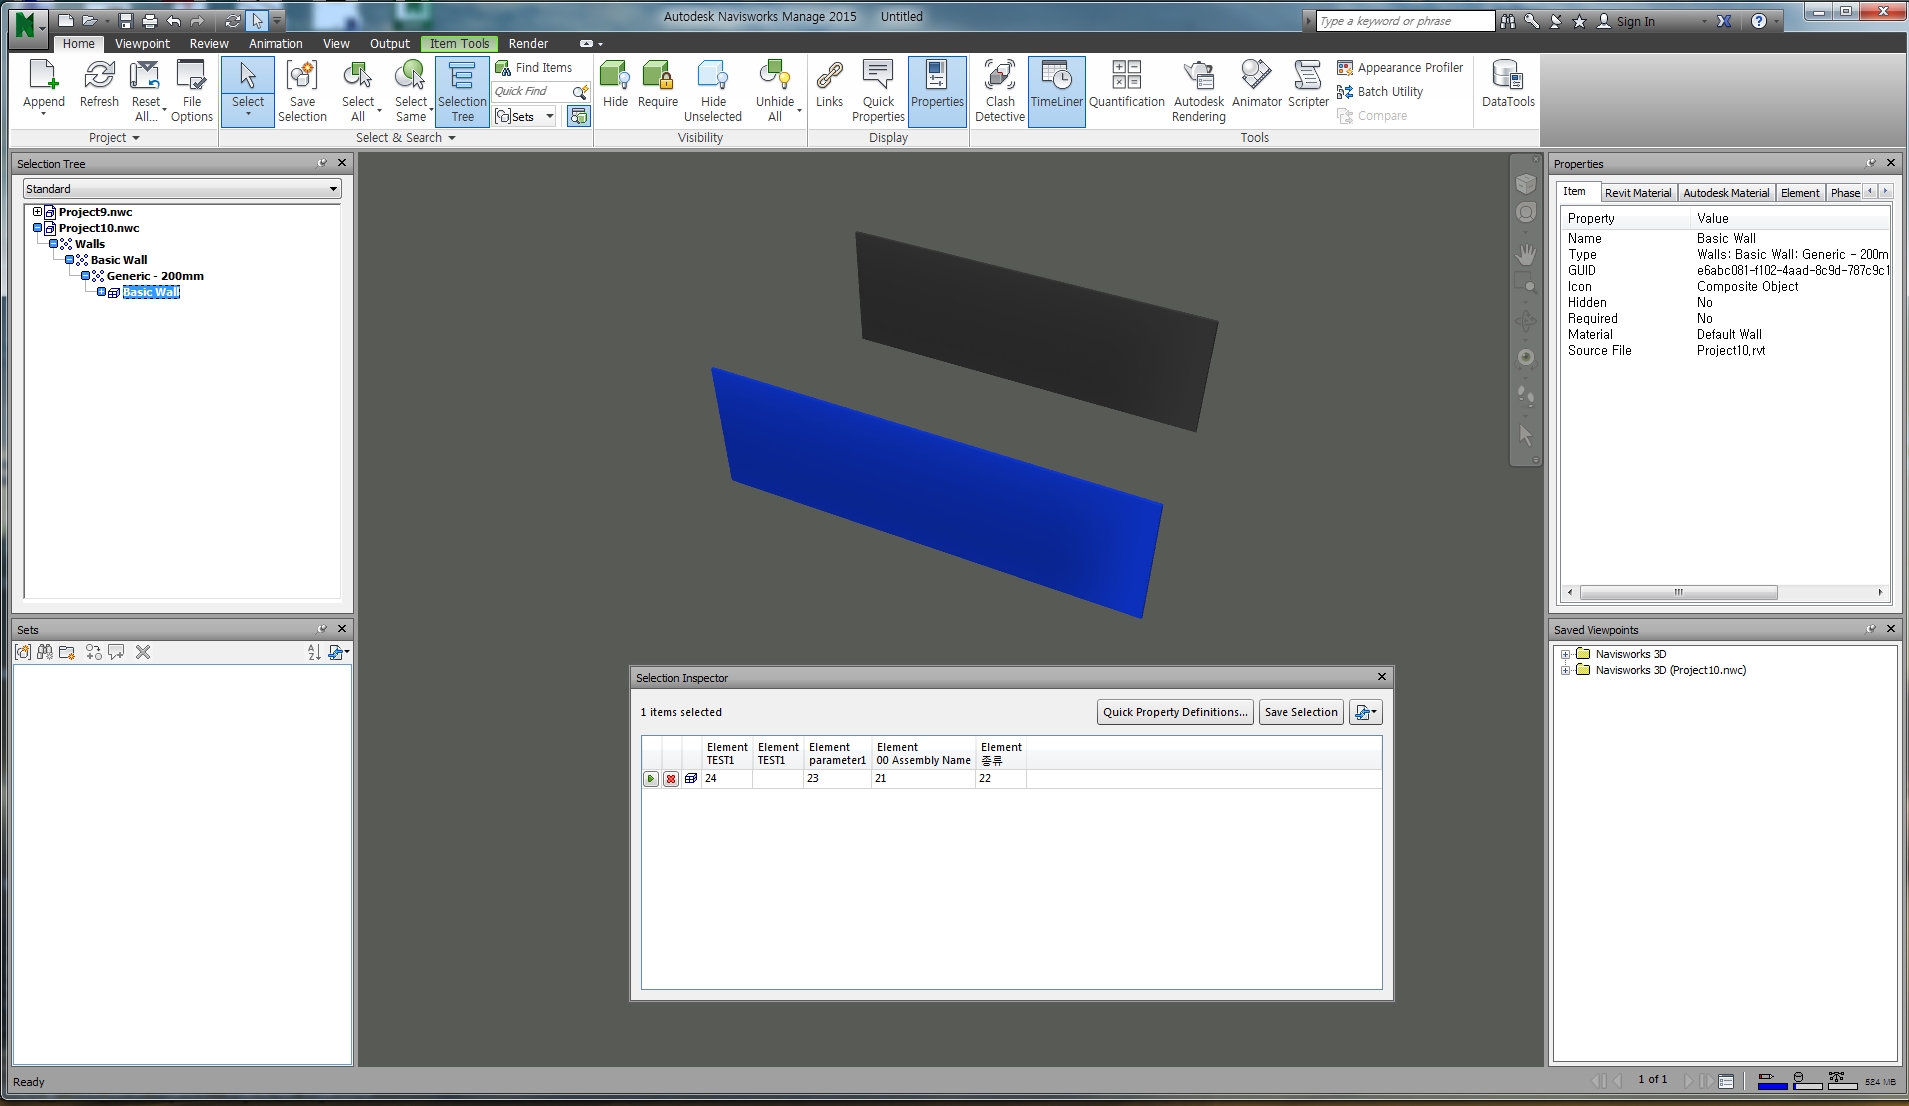This screenshot has width=1909, height=1106.
Task: Pin the Sets panel
Action: pyautogui.click(x=321, y=629)
